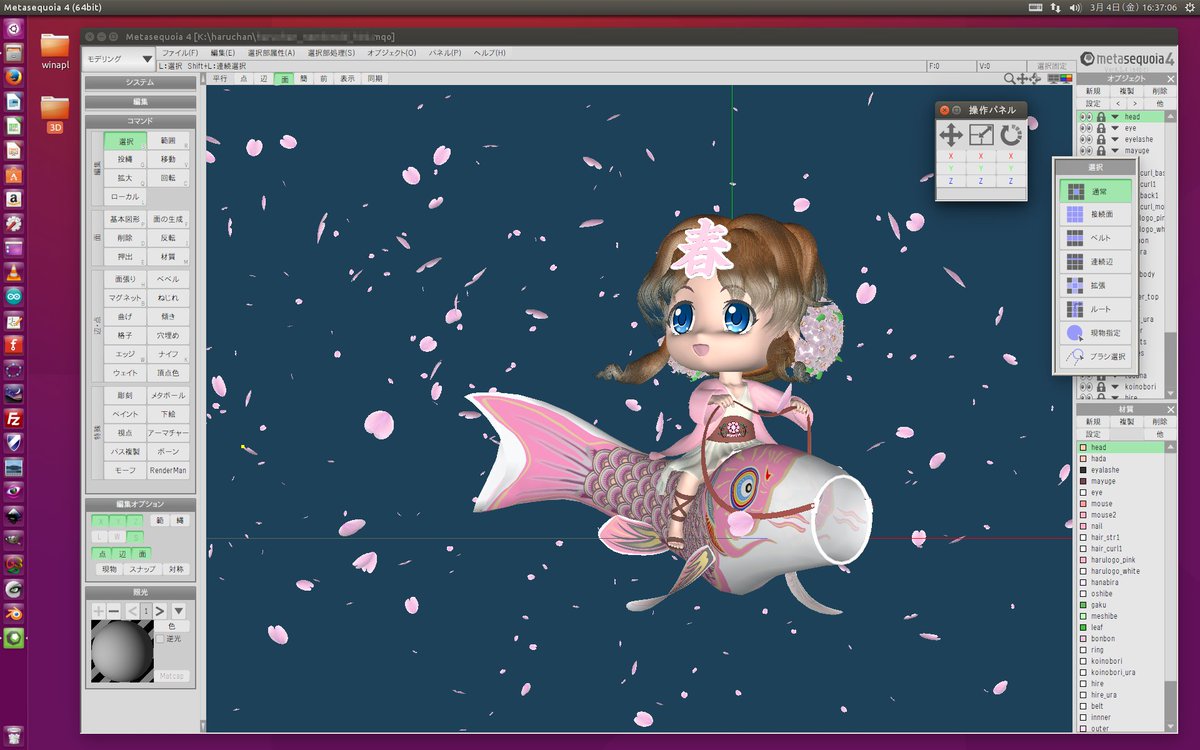This screenshot has width=1200, height=750.
Task: Click the RenderMan command button
Action: [x=168, y=470]
